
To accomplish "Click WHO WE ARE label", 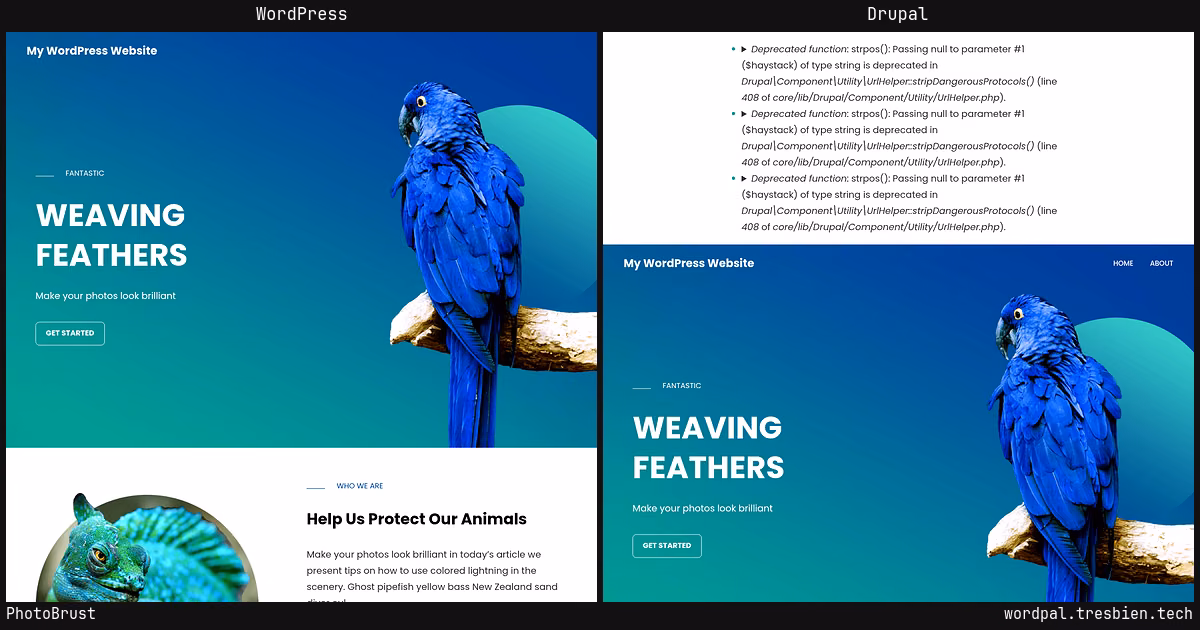I will (360, 486).
